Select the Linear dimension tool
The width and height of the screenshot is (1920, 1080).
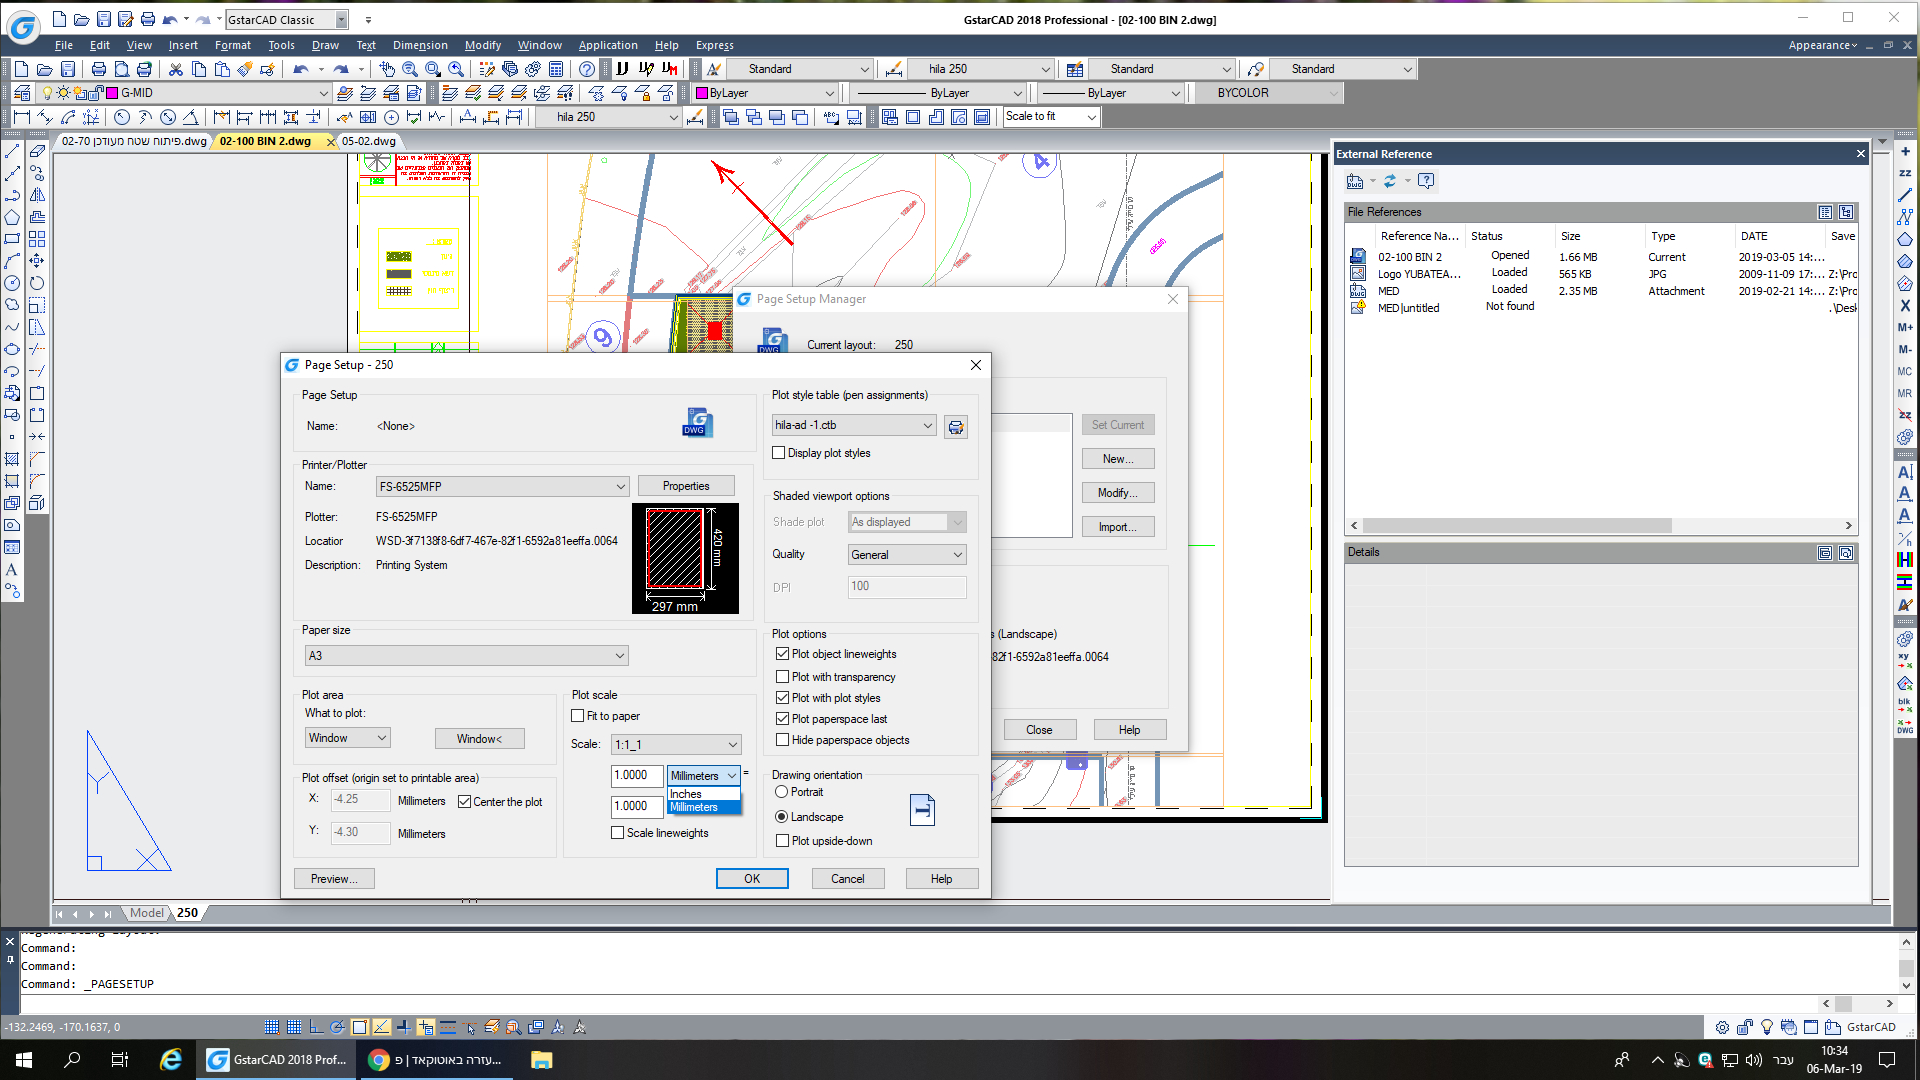(21, 117)
